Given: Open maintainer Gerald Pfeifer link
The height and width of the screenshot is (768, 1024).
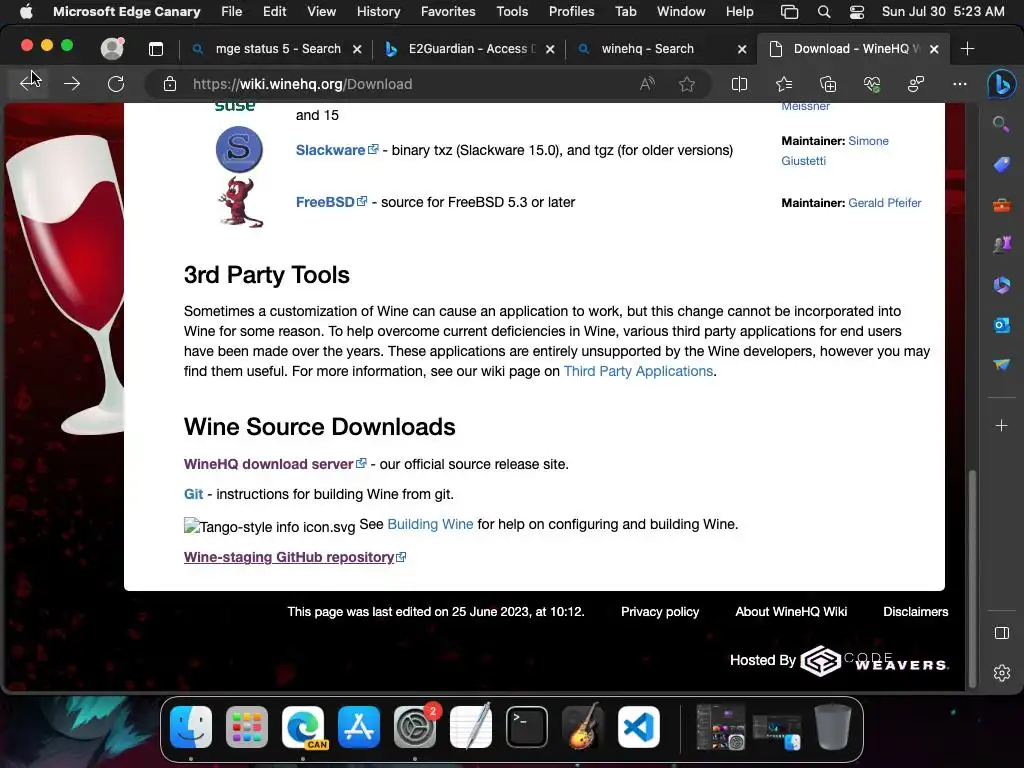Looking at the screenshot, I should (885, 202).
